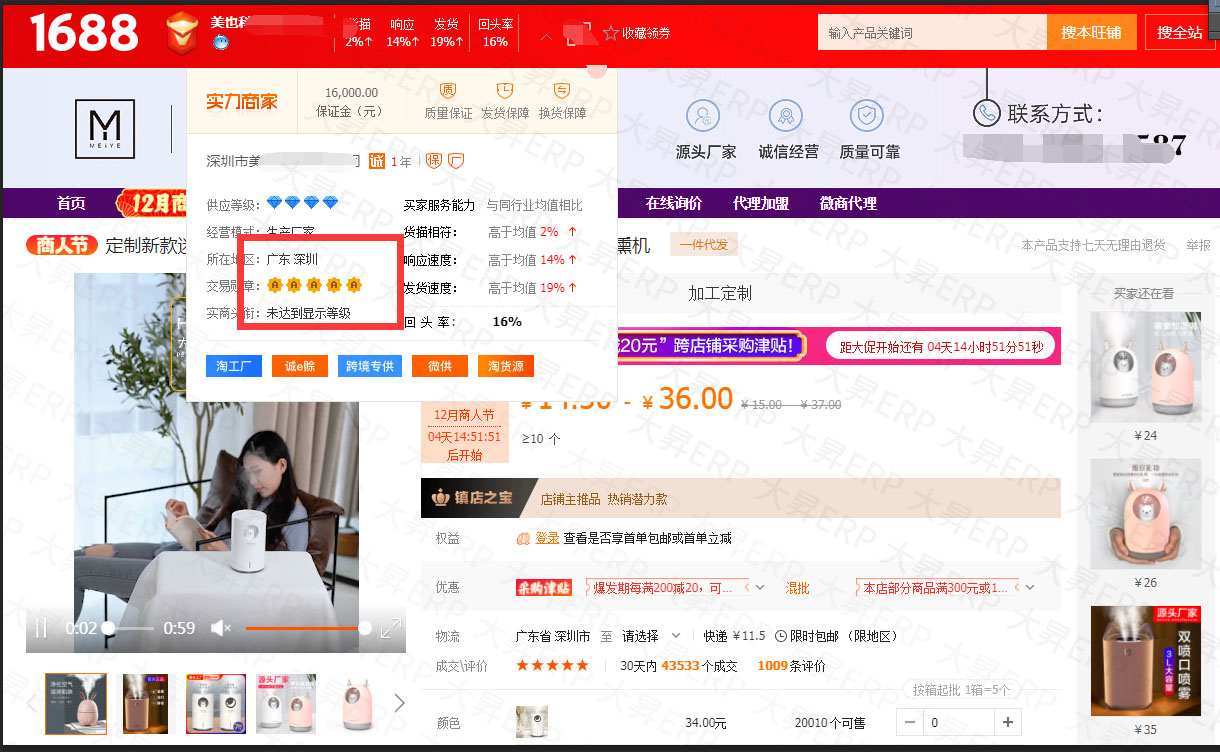
Task: Click the 淘工厂 tag button
Action: pyautogui.click(x=234, y=366)
